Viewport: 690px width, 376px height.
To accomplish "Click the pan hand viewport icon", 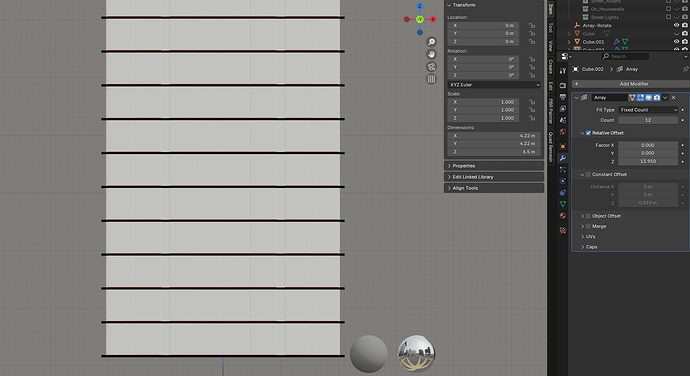I will 431,54.
